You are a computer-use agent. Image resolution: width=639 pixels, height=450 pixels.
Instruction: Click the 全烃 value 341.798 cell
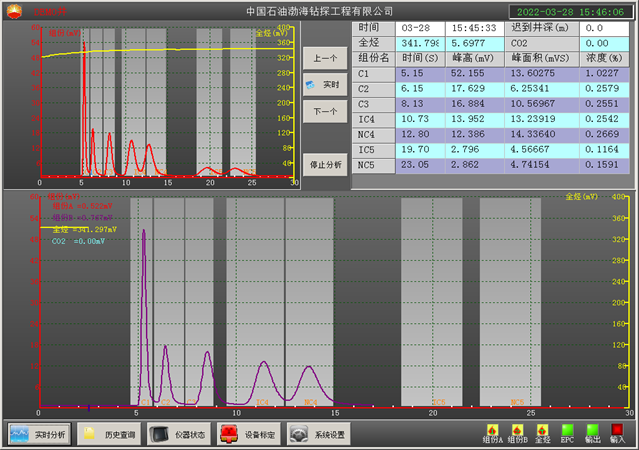click(x=420, y=43)
